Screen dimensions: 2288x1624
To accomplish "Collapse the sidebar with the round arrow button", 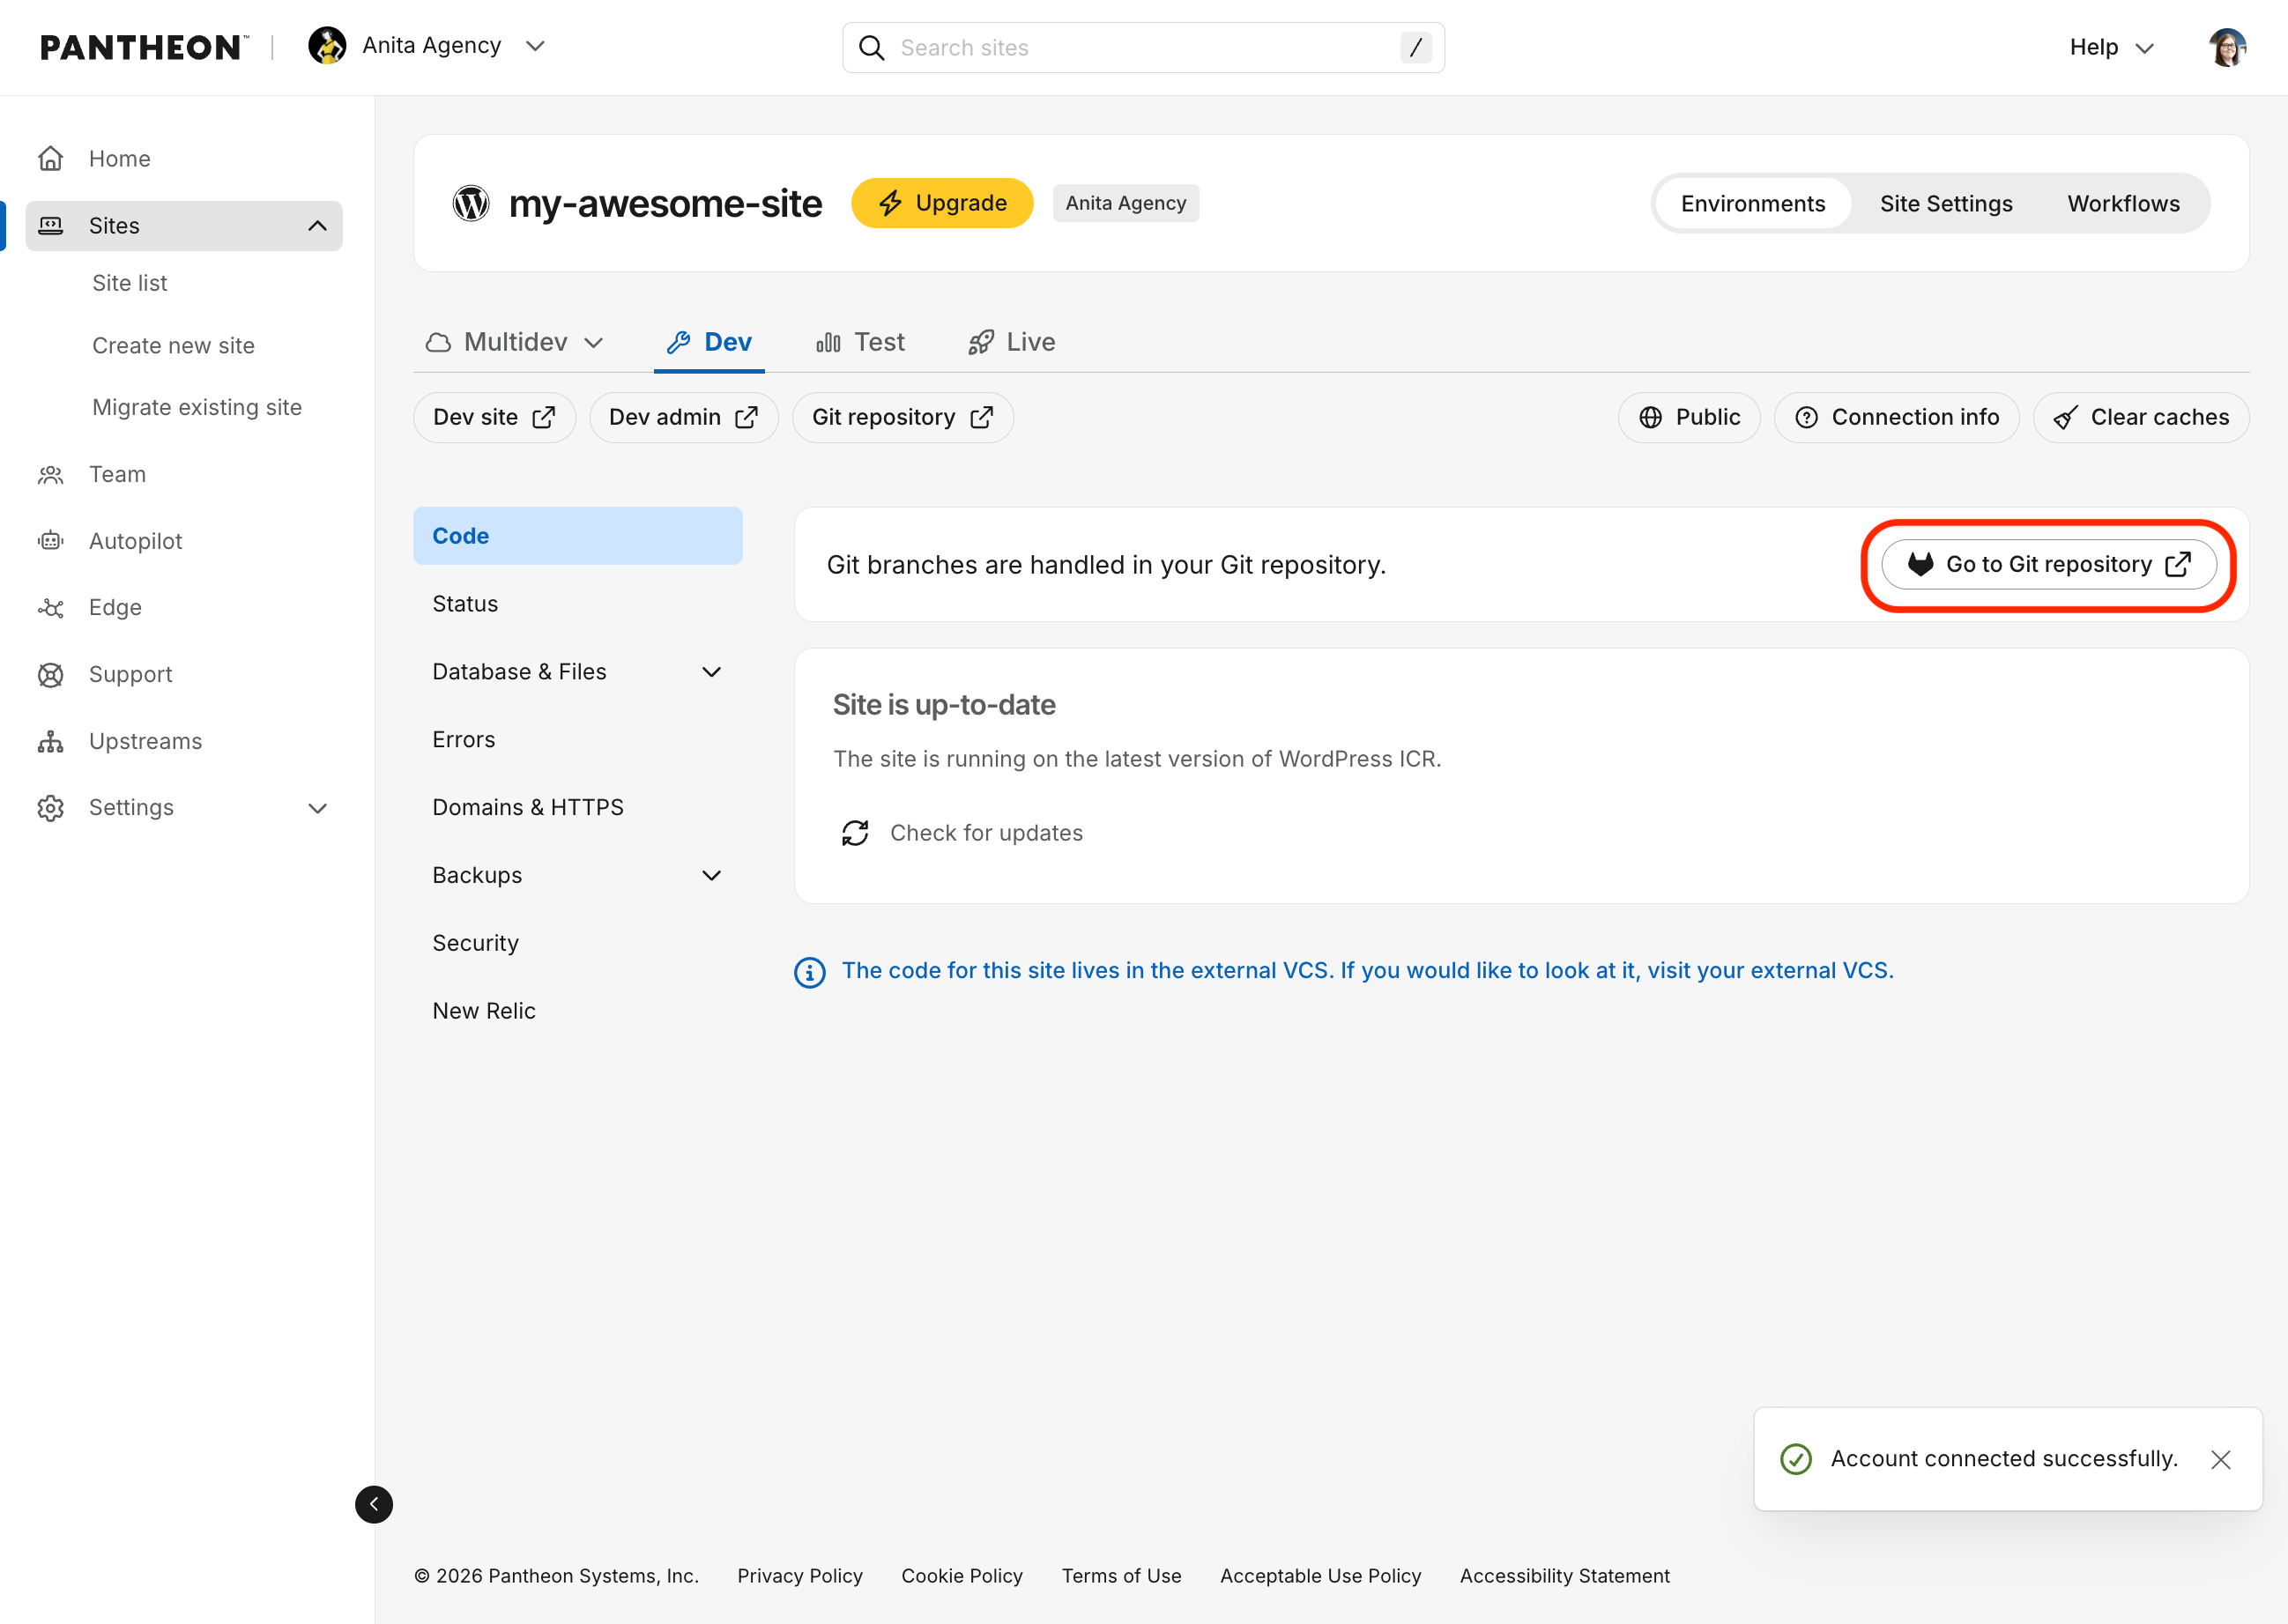I will (374, 1504).
